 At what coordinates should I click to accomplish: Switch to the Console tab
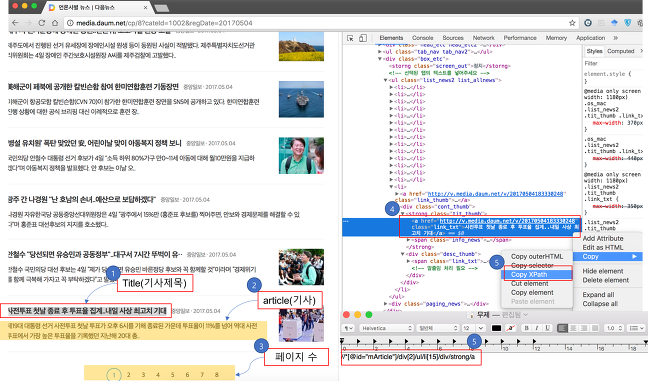click(x=422, y=38)
